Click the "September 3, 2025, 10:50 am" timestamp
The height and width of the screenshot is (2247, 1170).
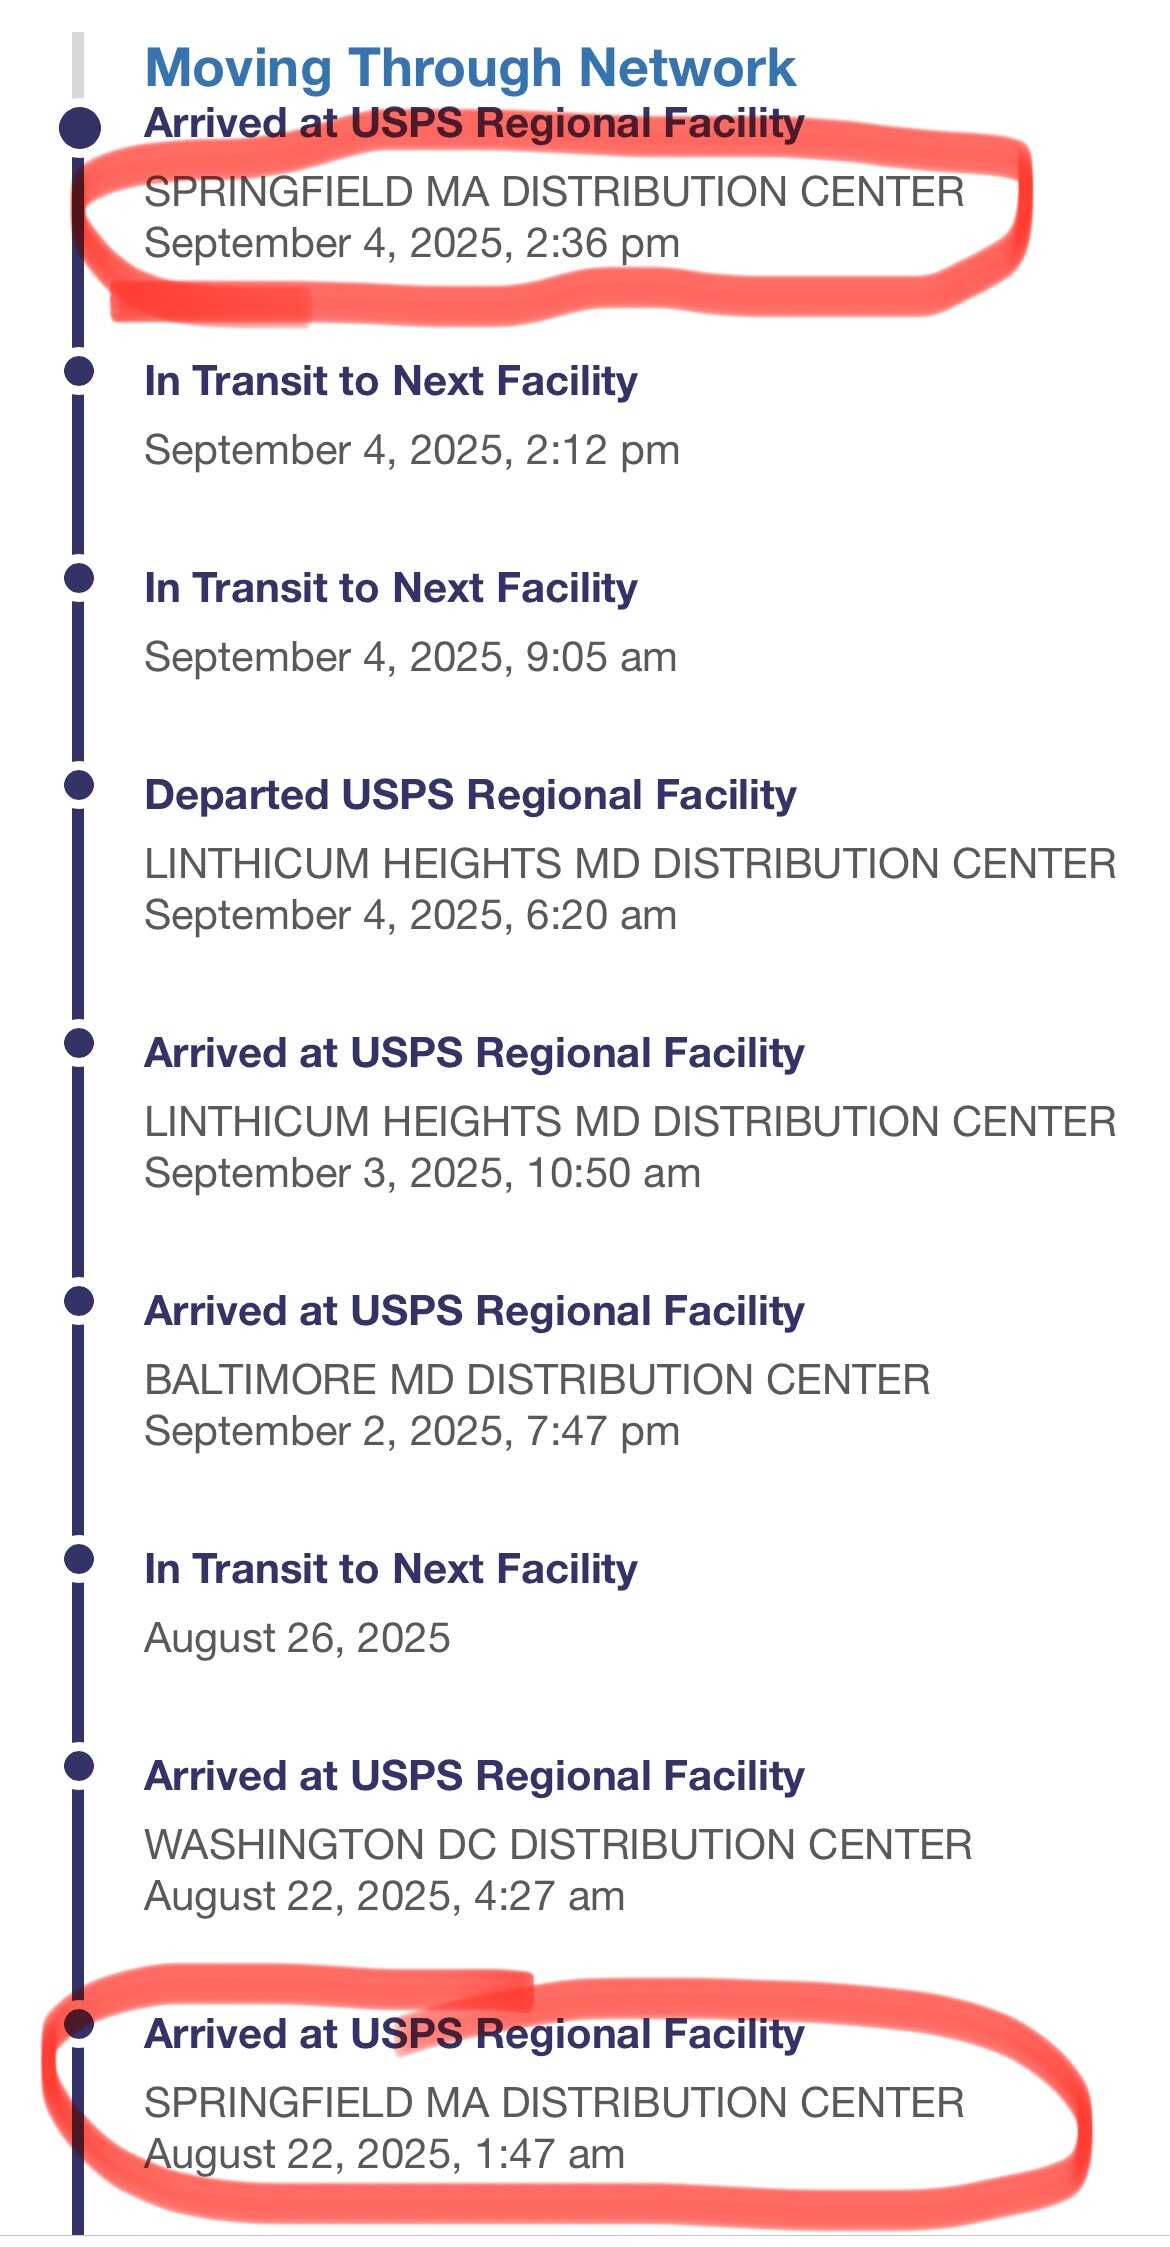pyautogui.click(x=422, y=1173)
